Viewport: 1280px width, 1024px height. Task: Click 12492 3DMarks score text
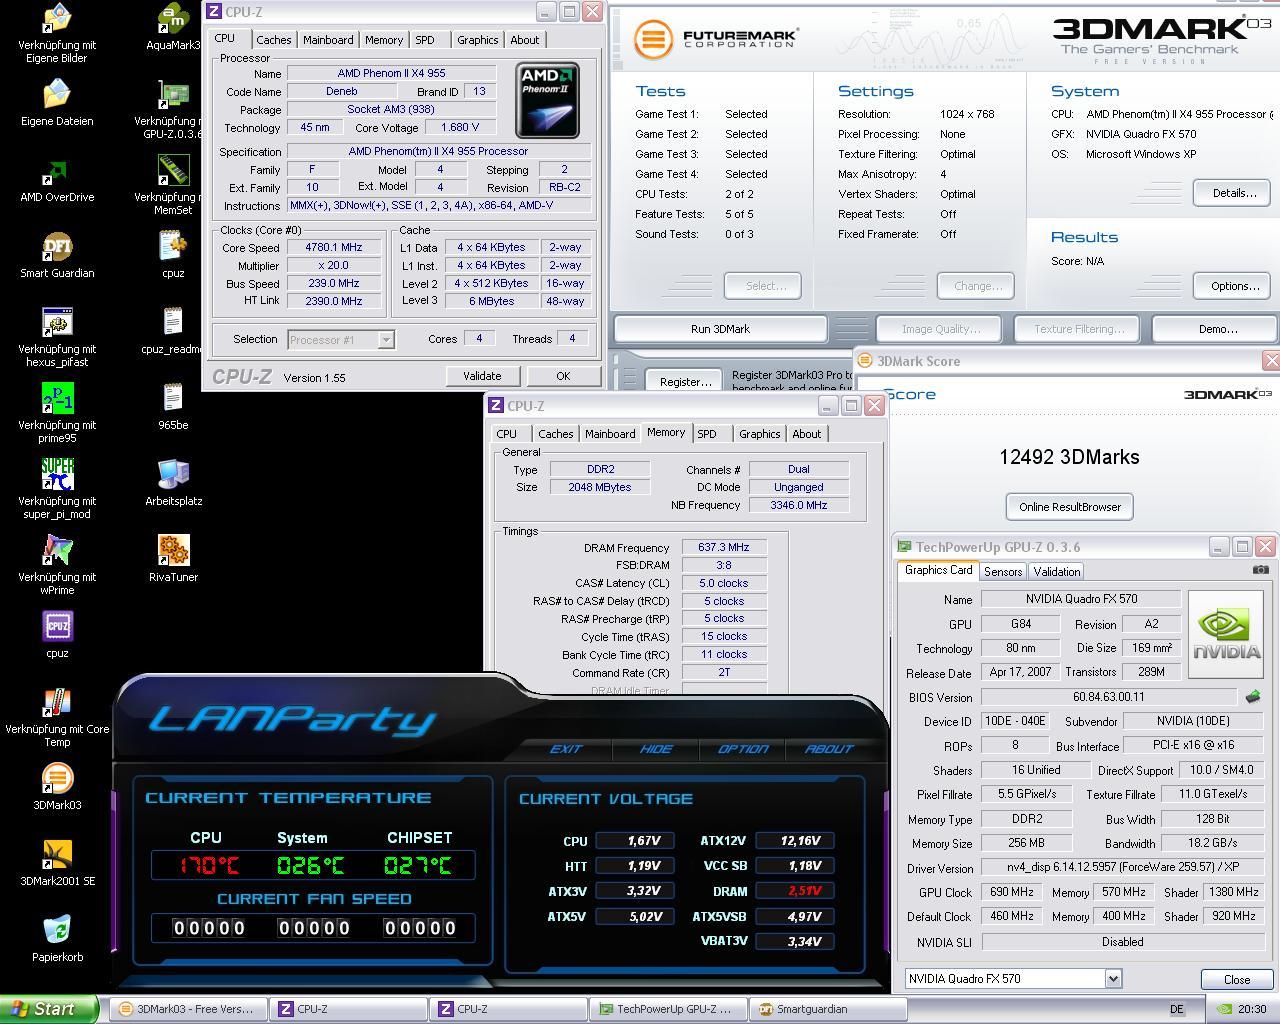1069,457
